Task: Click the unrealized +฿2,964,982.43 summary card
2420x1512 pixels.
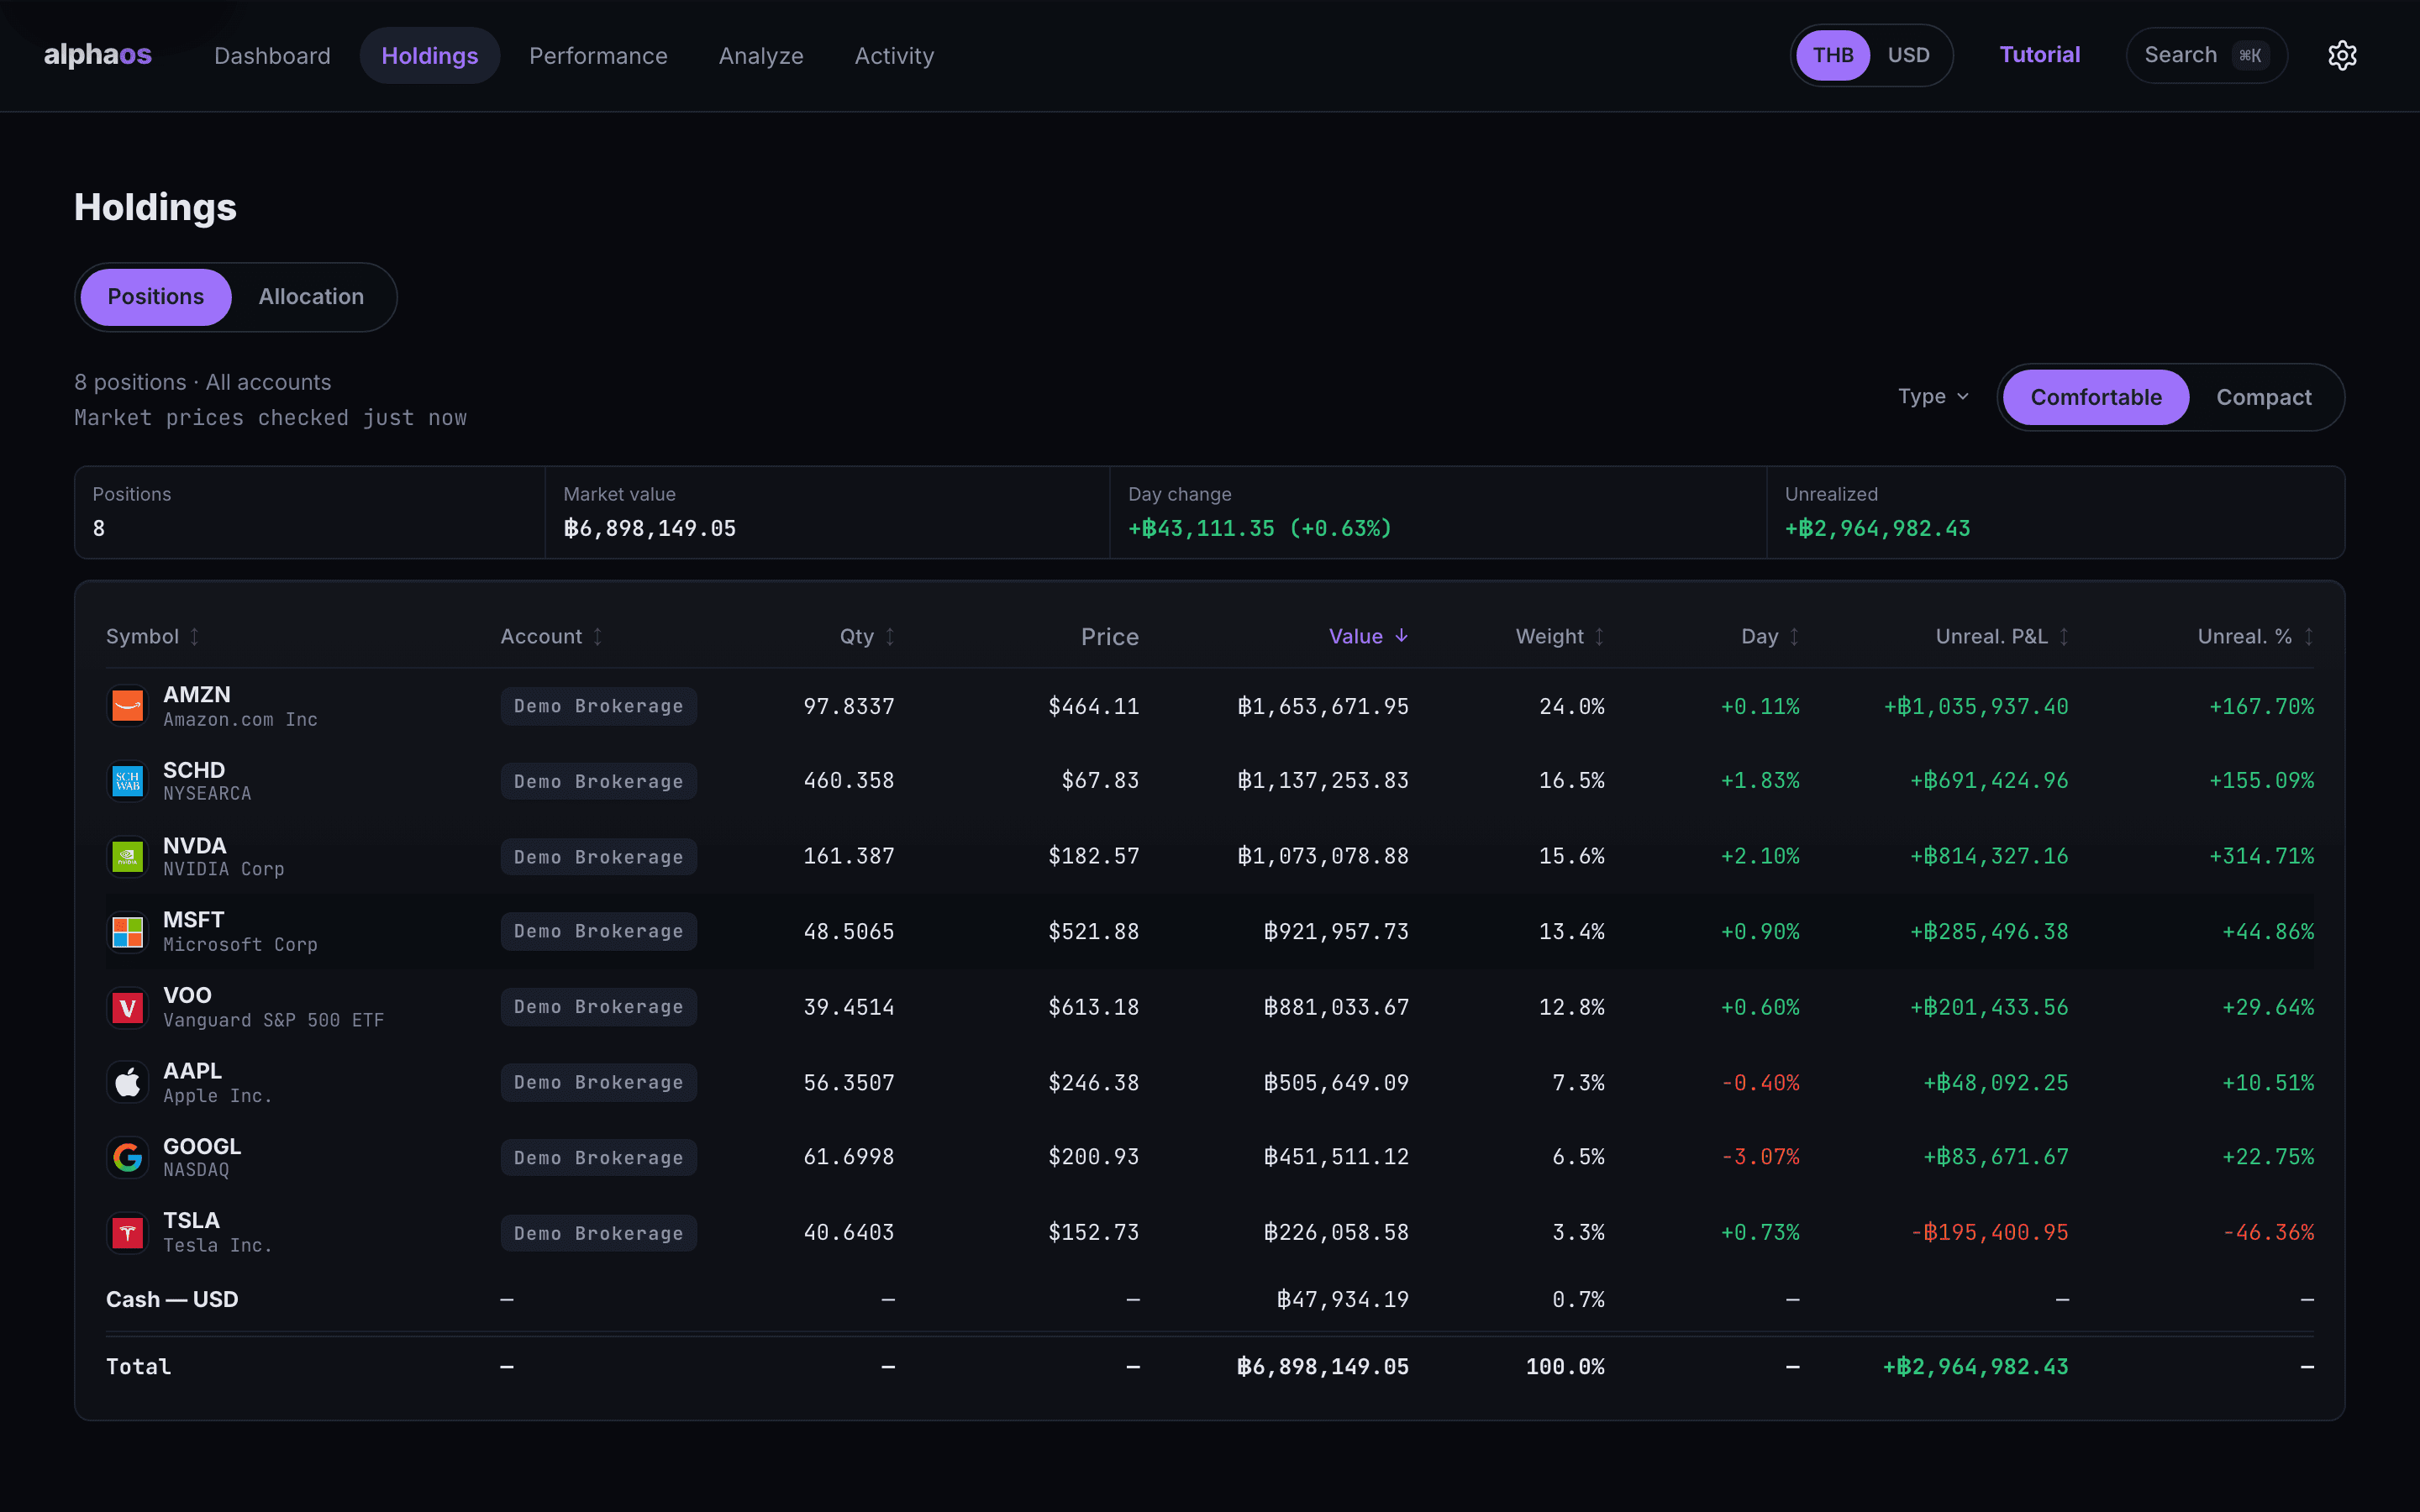Action: coord(1877,528)
